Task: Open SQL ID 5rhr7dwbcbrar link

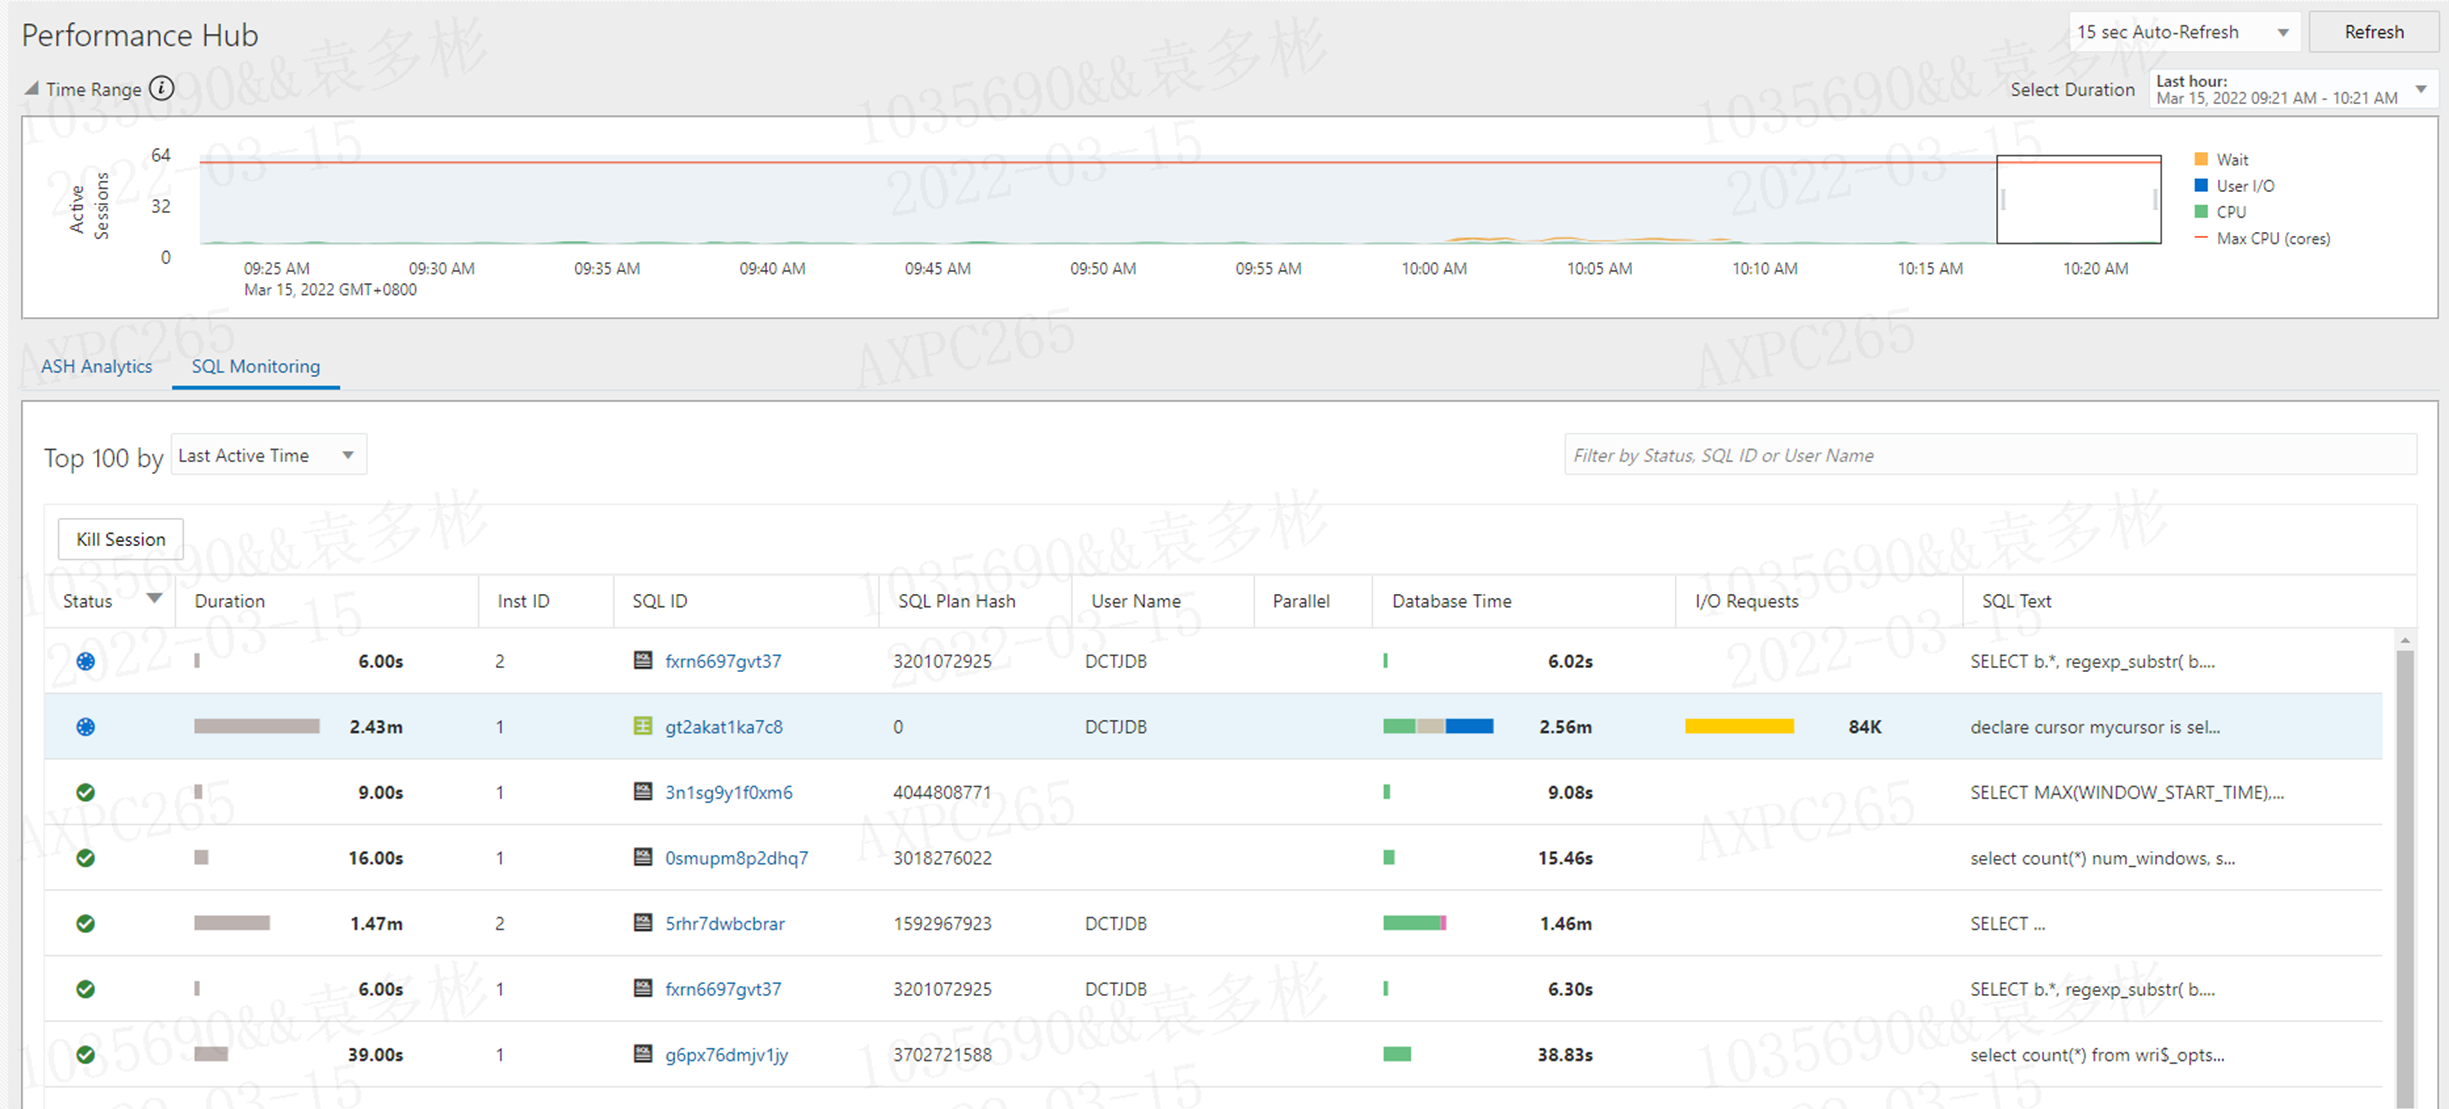Action: pos(725,923)
